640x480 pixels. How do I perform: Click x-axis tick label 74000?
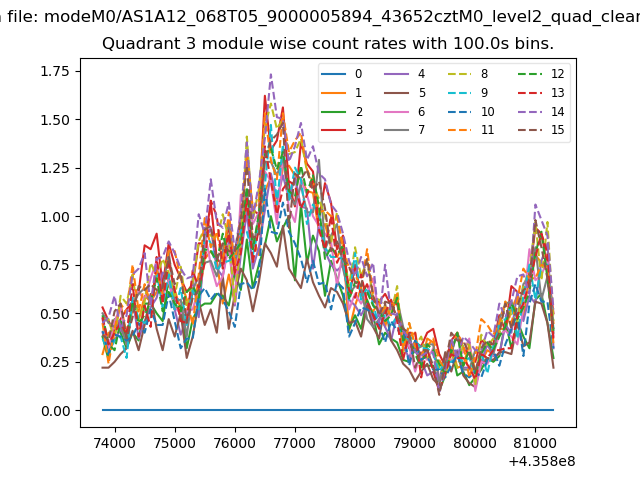pyautogui.click(x=115, y=443)
